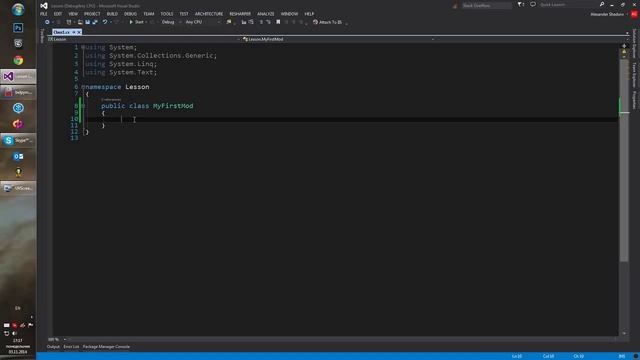Screen dimensions: 640x360
Task: Click the MyFirstMod class name in code
Action: [173, 106]
